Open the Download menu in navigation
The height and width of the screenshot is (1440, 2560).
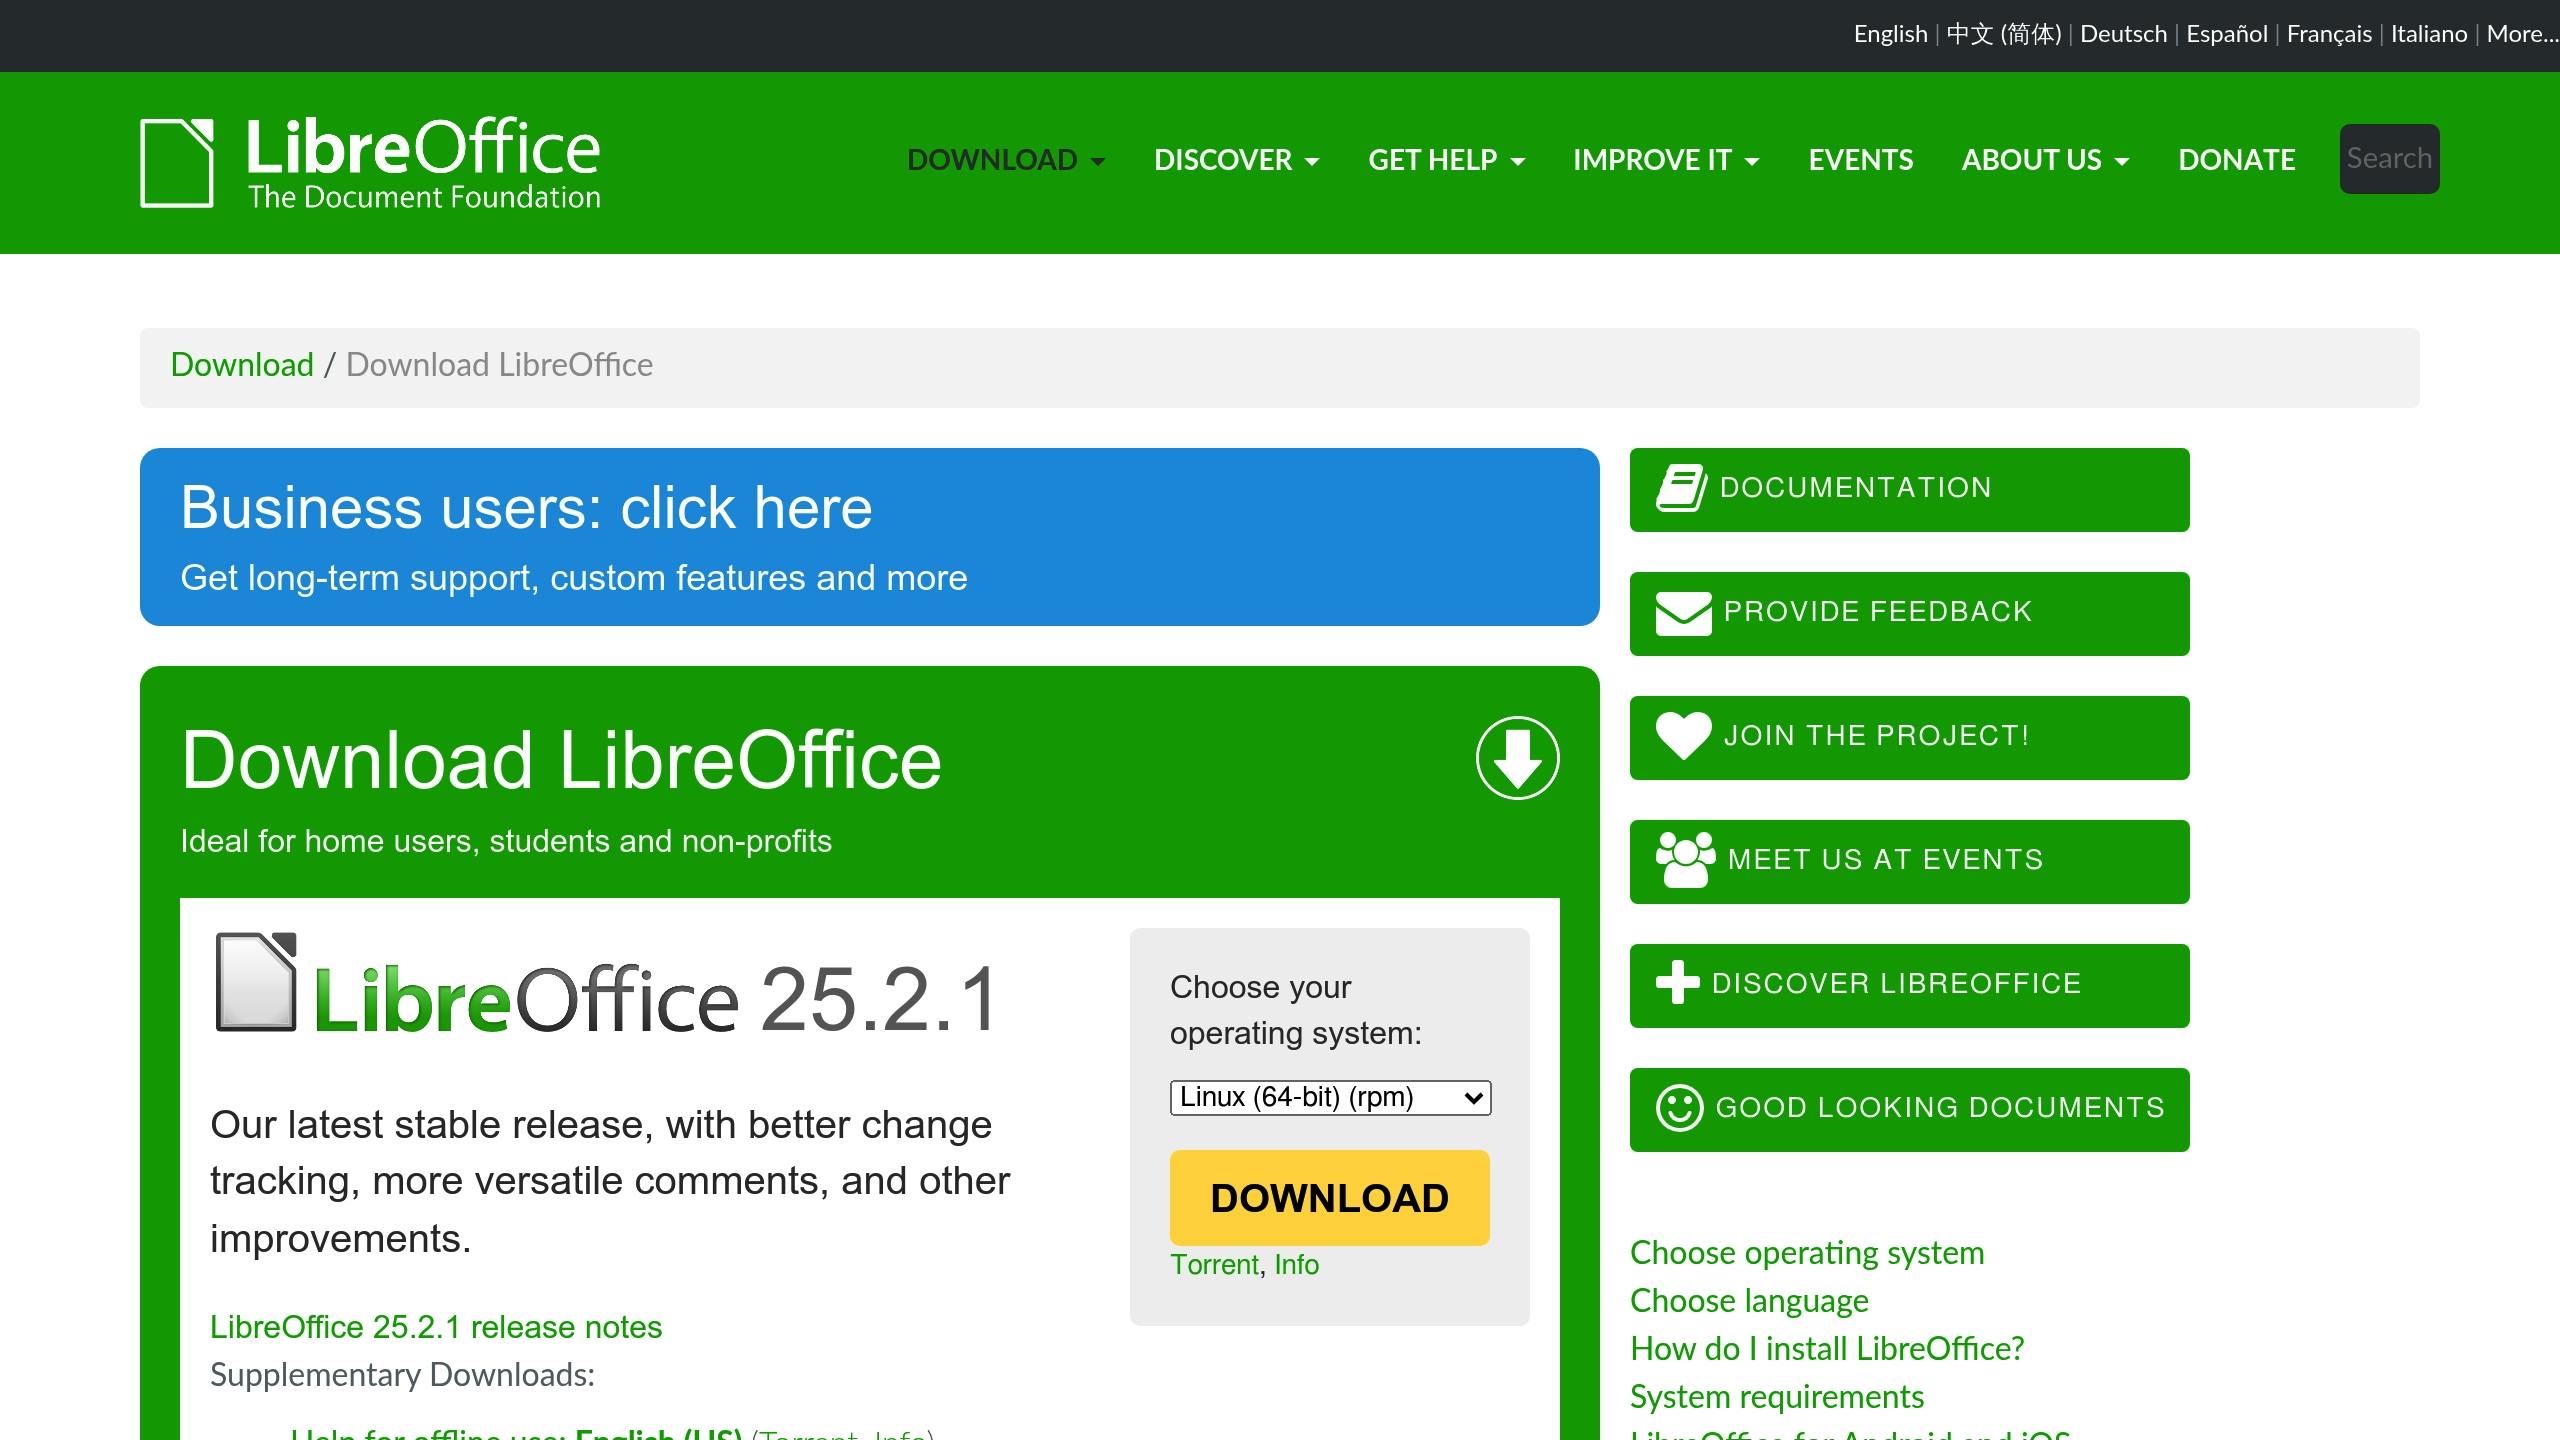(x=1006, y=160)
